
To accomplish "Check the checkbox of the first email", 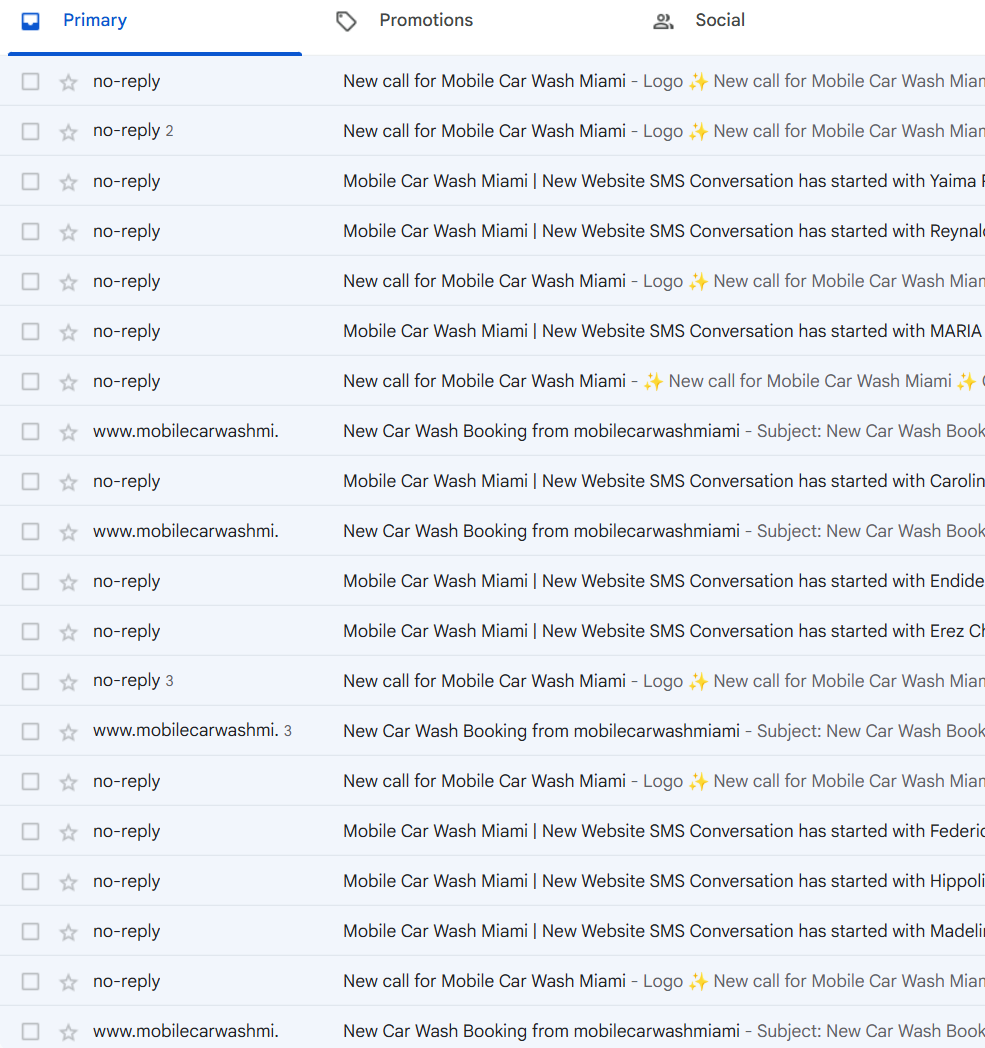I will [30, 80].
